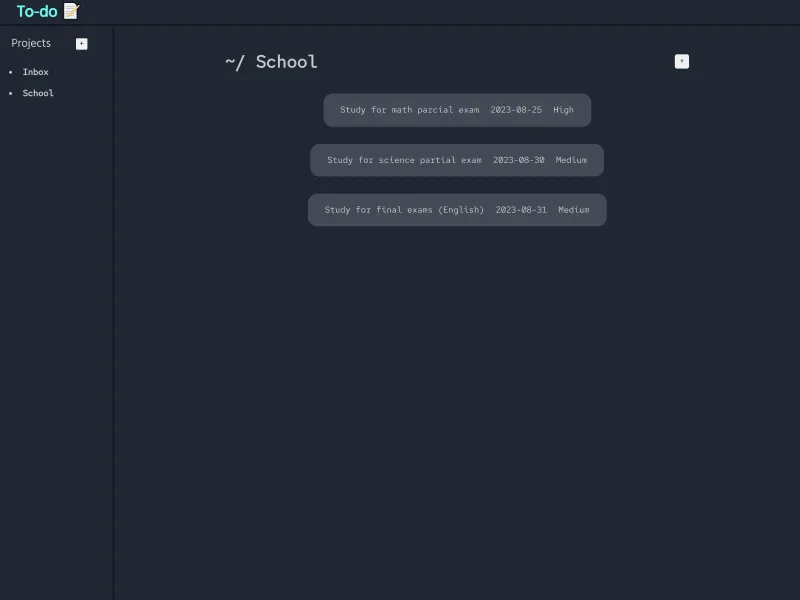Select the Study for math parcial exam task
Screen dimensions: 800x600
coord(409,110)
